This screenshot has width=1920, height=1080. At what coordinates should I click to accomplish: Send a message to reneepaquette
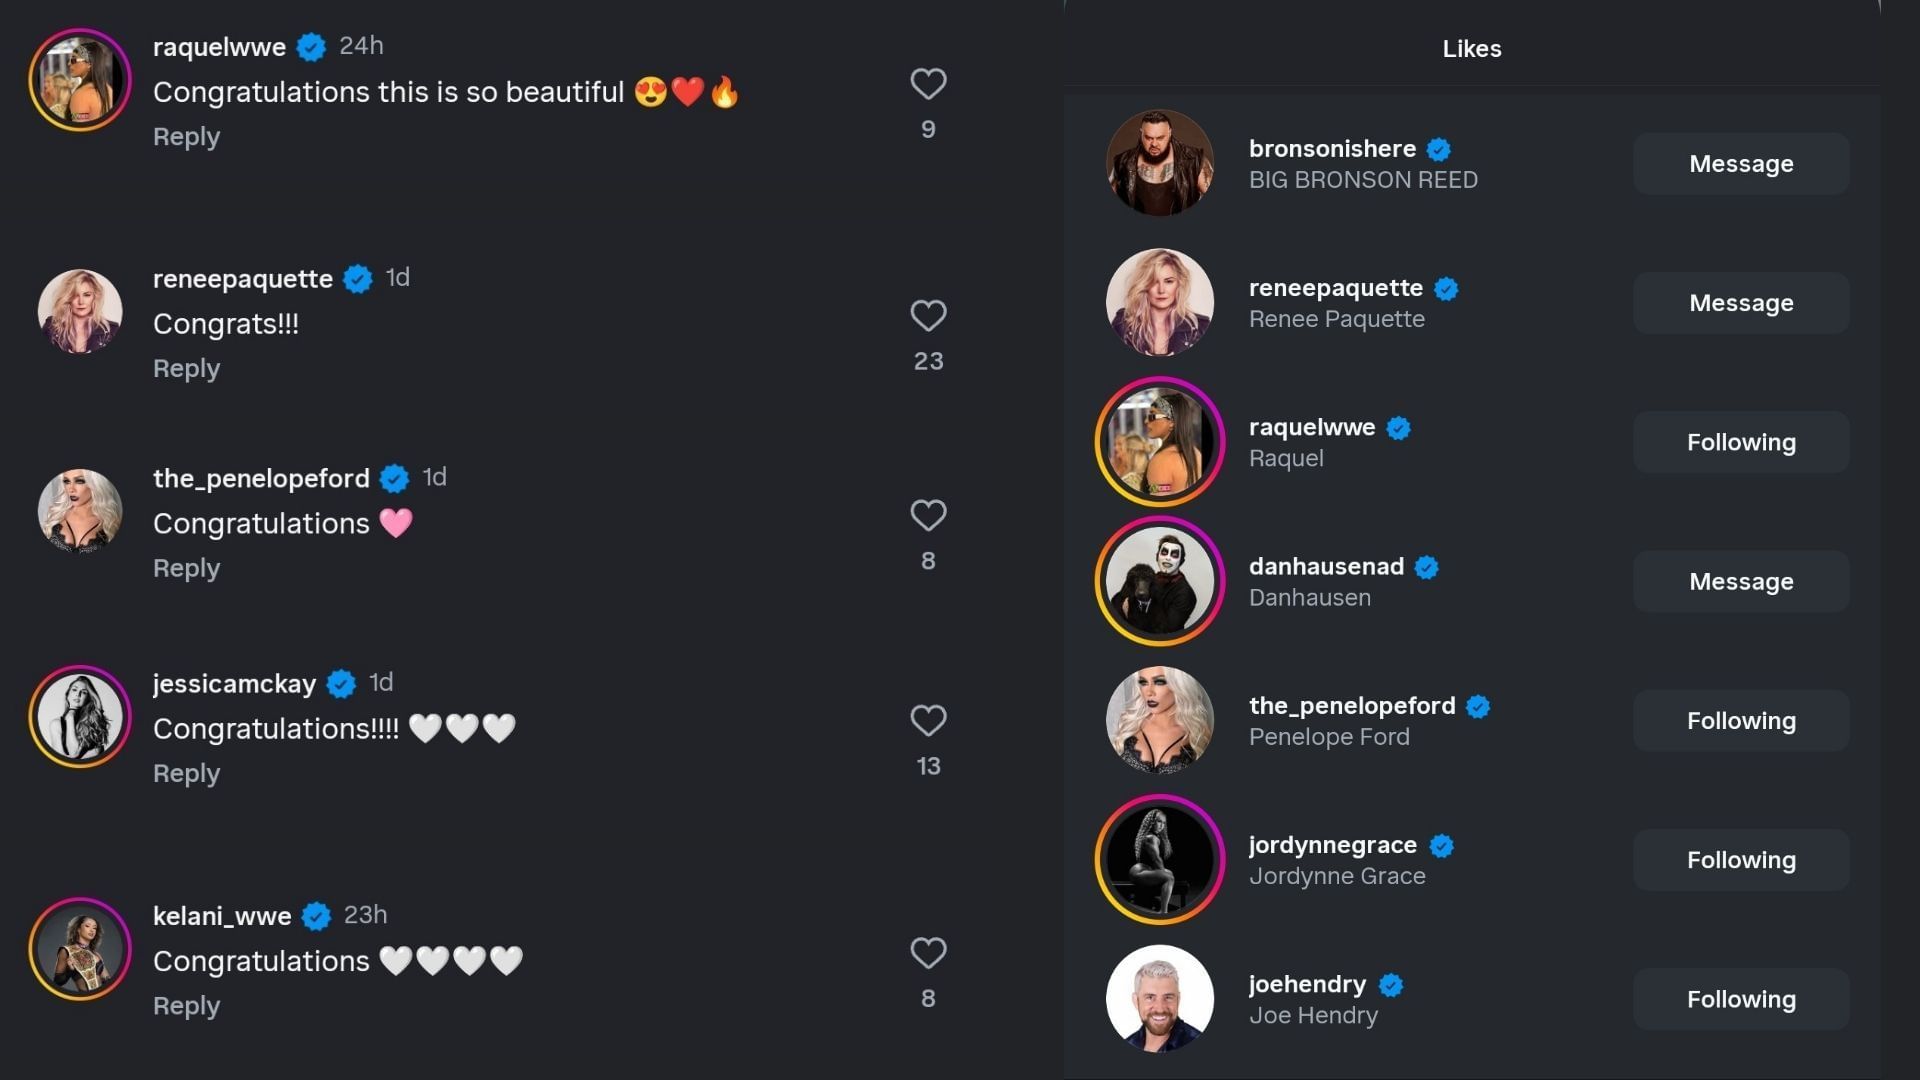click(x=1741, y=302)
